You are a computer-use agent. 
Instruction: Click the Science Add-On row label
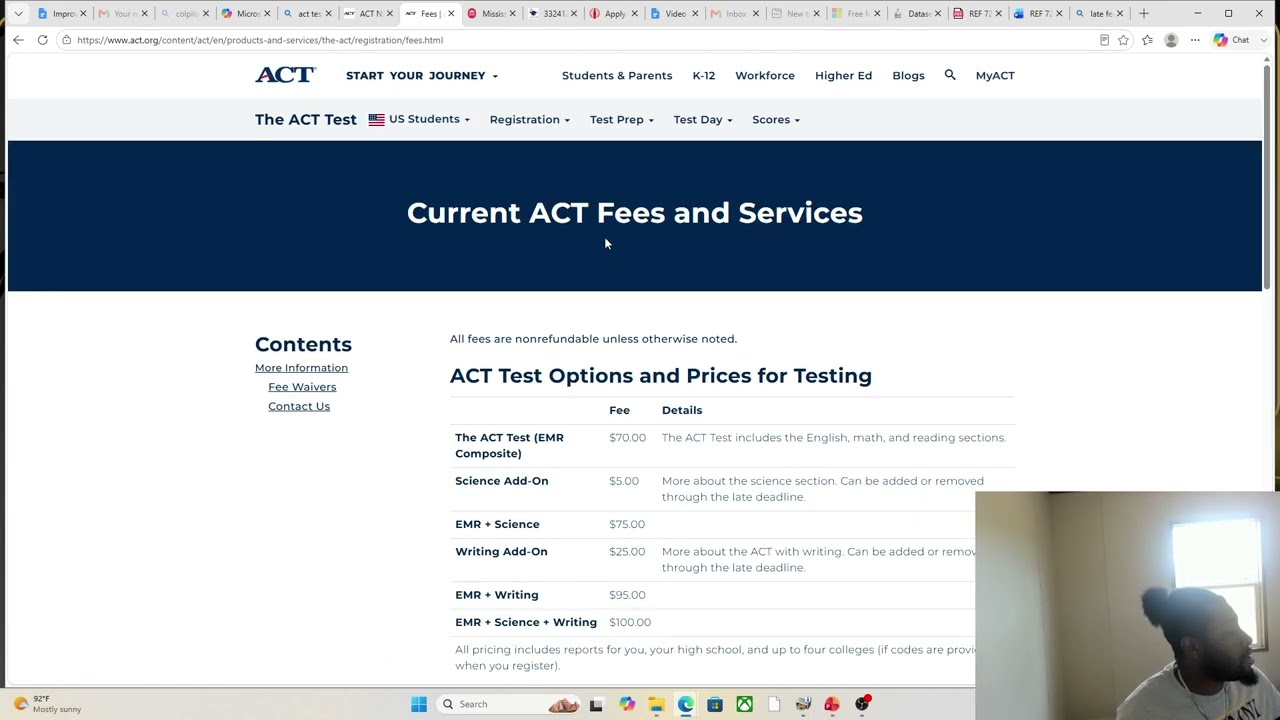[502, 481]
